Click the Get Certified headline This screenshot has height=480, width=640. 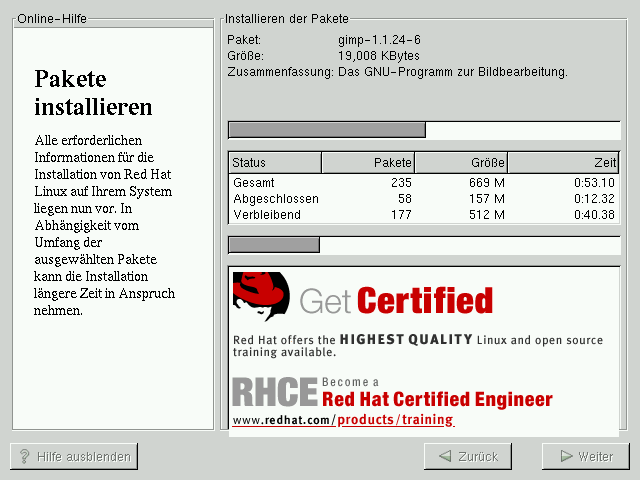(x=396, y=300)
